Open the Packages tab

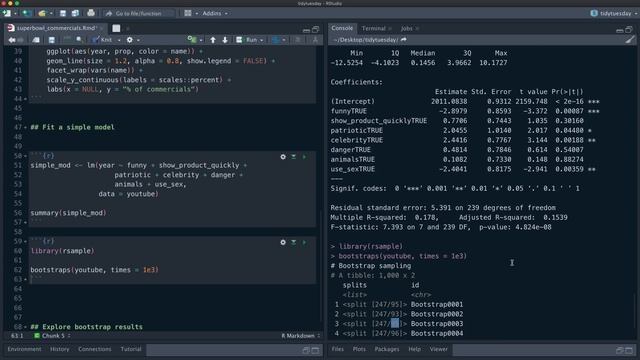coord(387,349)
